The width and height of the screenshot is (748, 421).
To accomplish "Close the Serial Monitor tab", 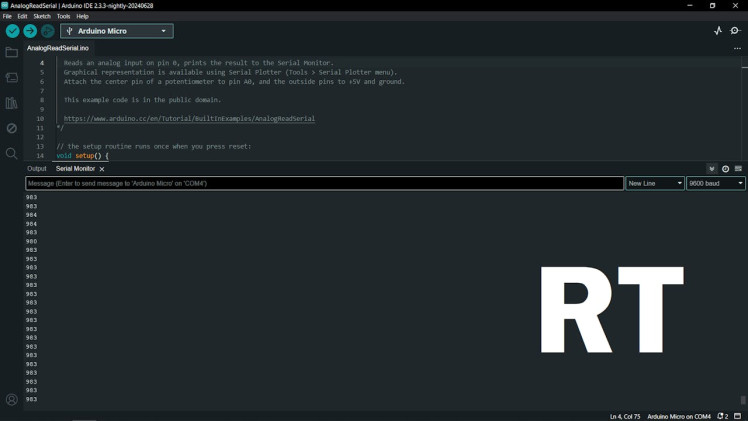I will [102, 169].
